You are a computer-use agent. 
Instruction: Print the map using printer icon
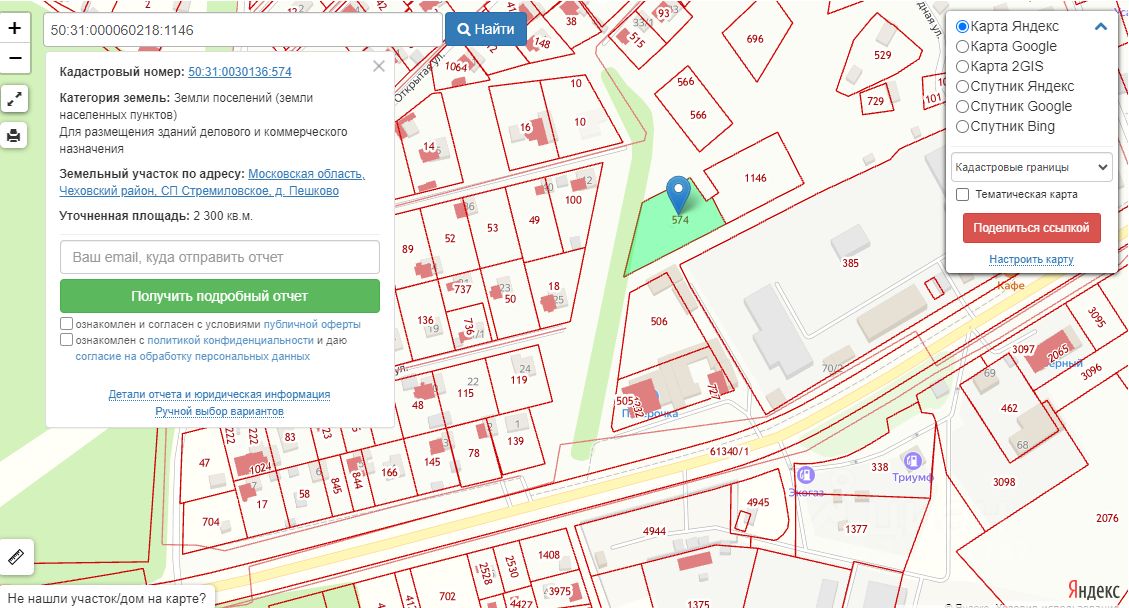(15, 135)
